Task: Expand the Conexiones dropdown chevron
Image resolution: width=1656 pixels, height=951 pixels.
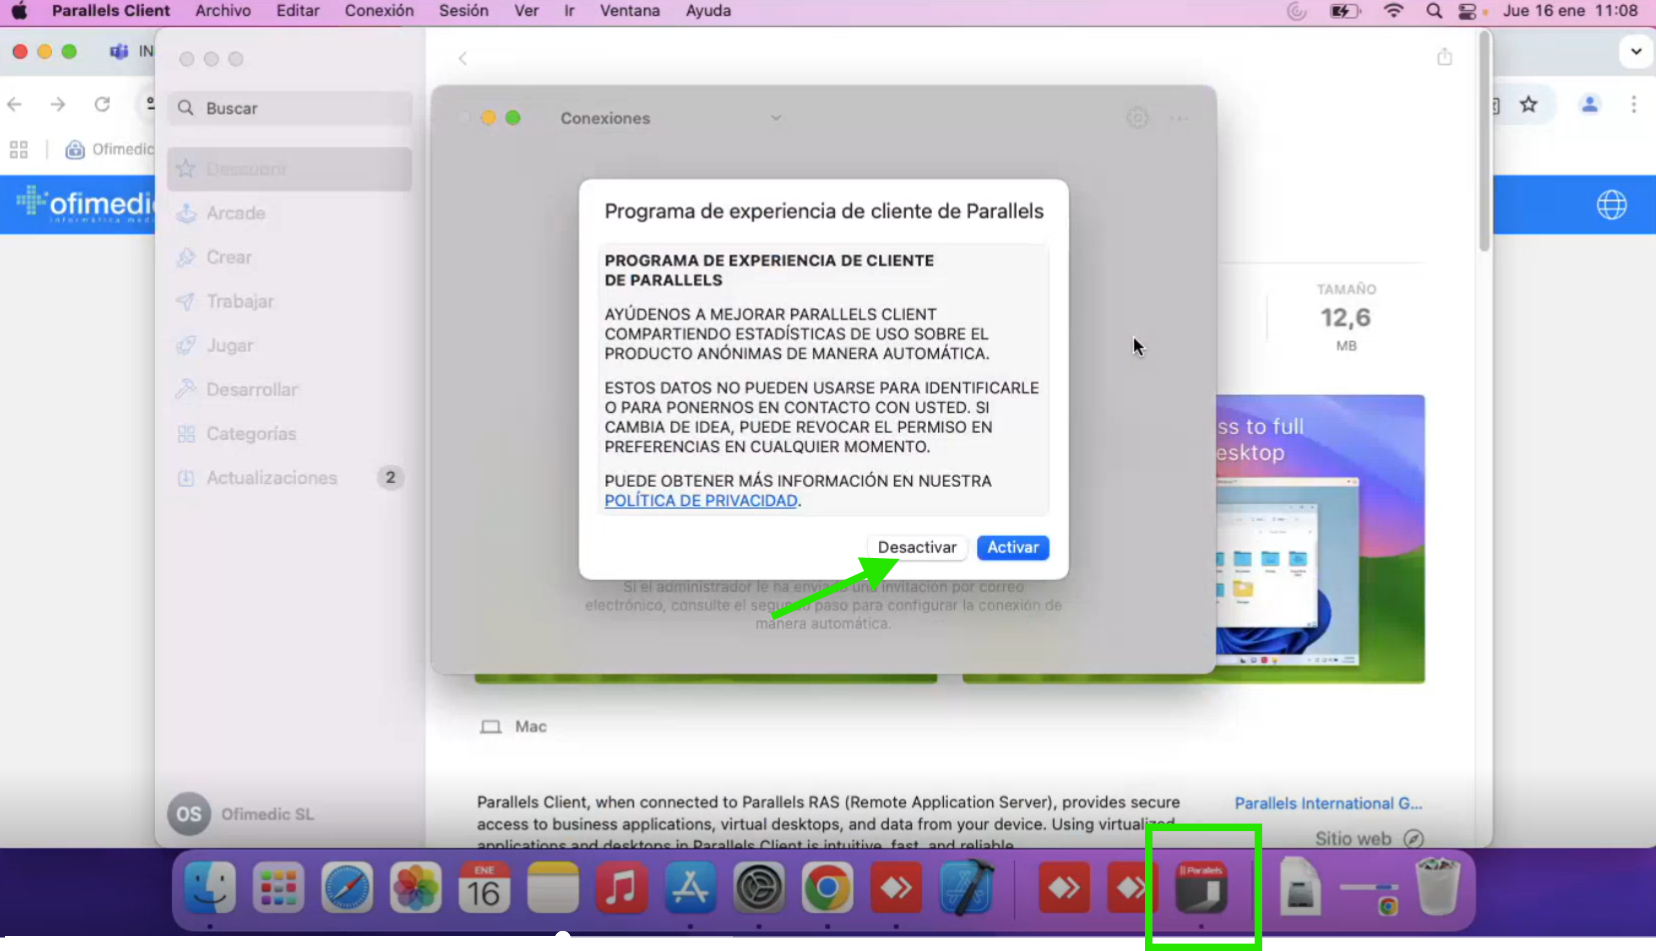Action: pyautogui.click(x=776, y=118)
